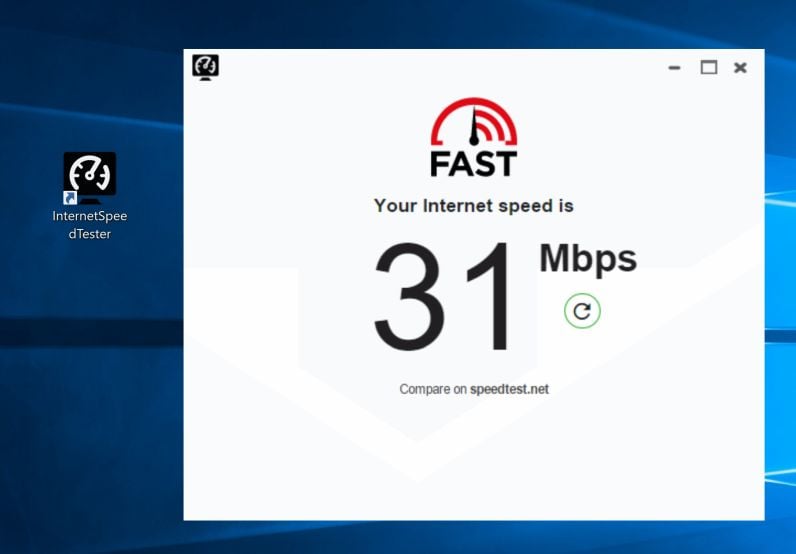This screenshot has width=796, height=554.
Task: Click the Mbps unit label
Action: tap(588, 259)
